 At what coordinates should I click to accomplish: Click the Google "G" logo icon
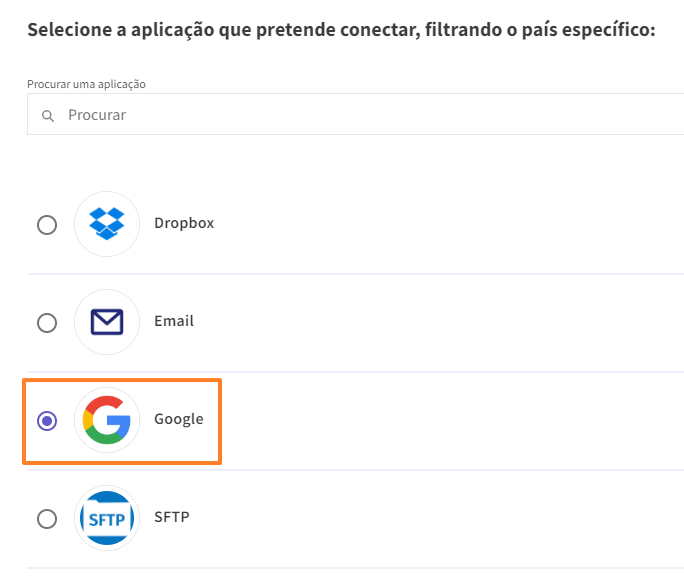point(107,420)
